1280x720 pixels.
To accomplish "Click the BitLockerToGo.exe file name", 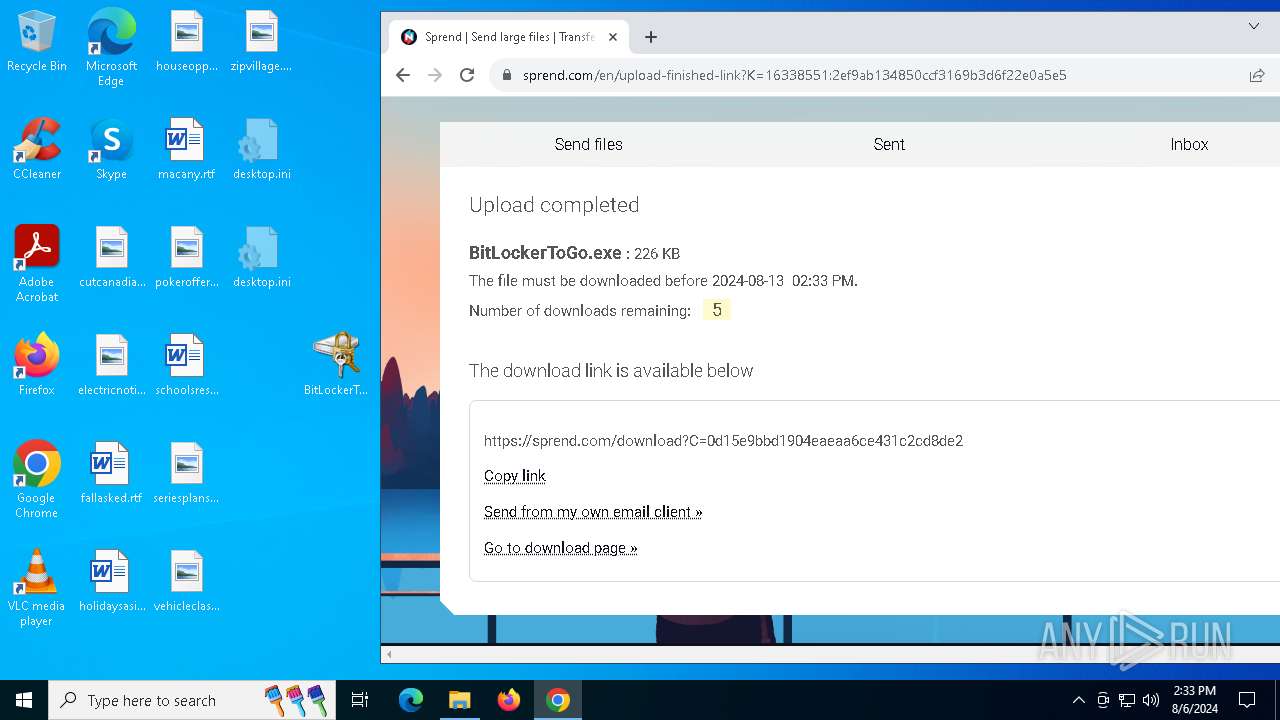I will click(545, 253).
